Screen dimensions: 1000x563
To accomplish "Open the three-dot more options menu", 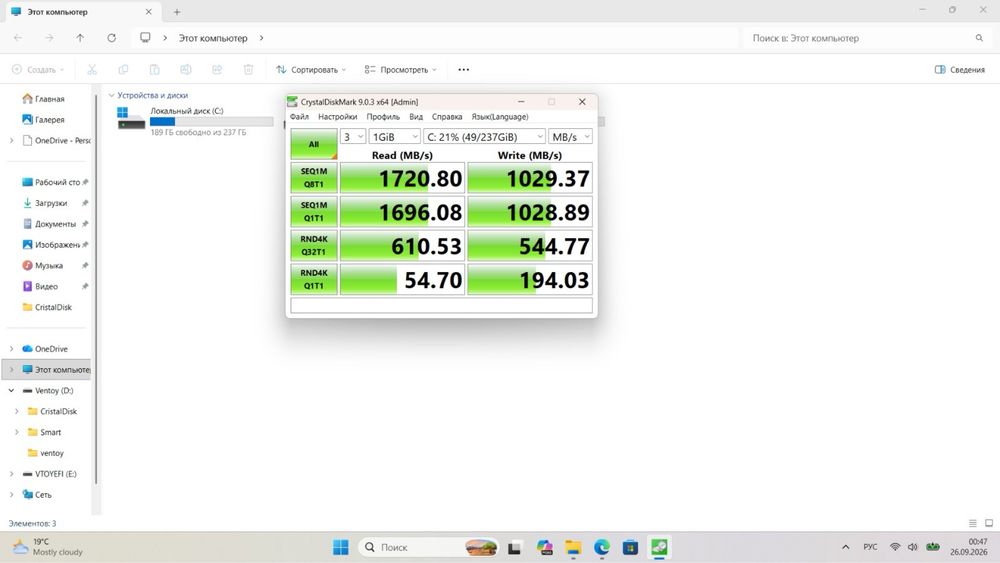I will pos(464,69).
